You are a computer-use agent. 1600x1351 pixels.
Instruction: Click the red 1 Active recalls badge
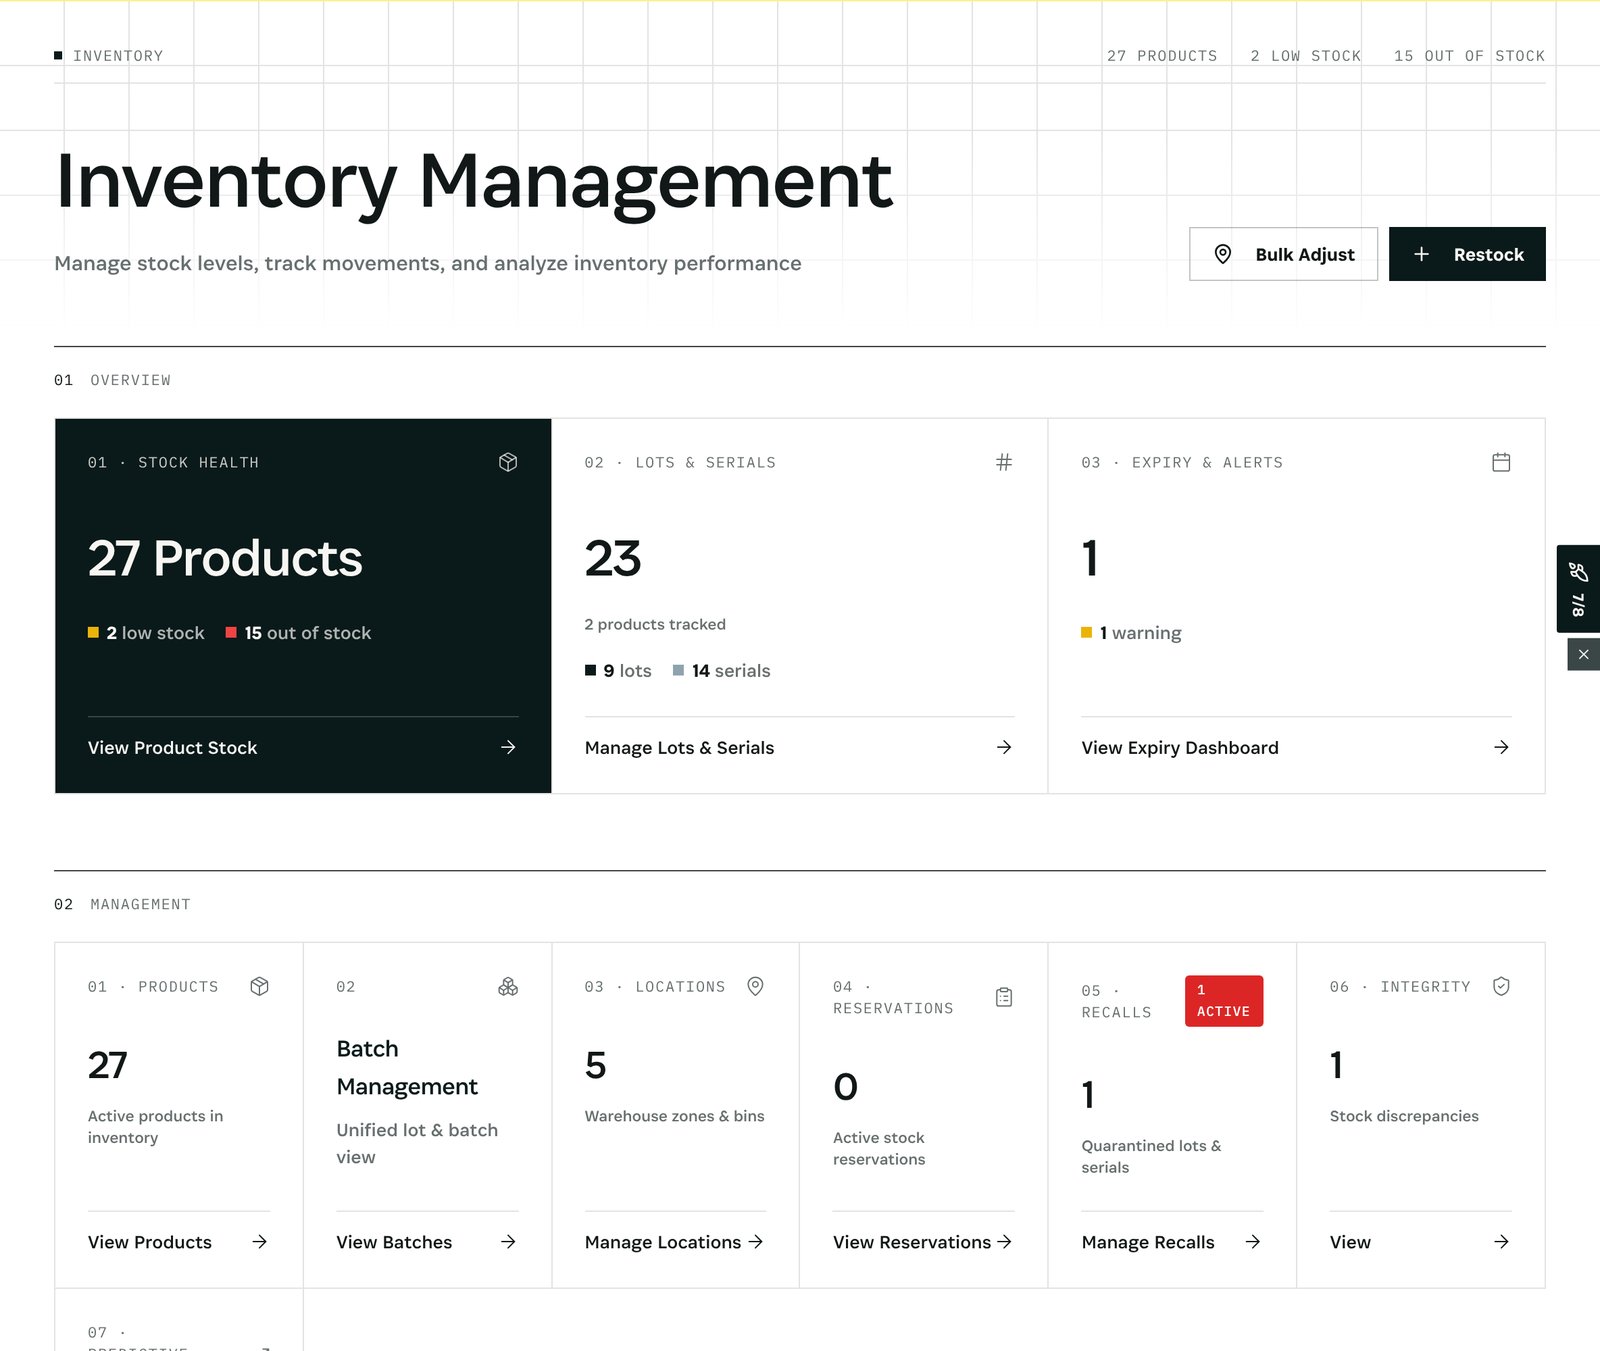(x=1224, y=1001)
